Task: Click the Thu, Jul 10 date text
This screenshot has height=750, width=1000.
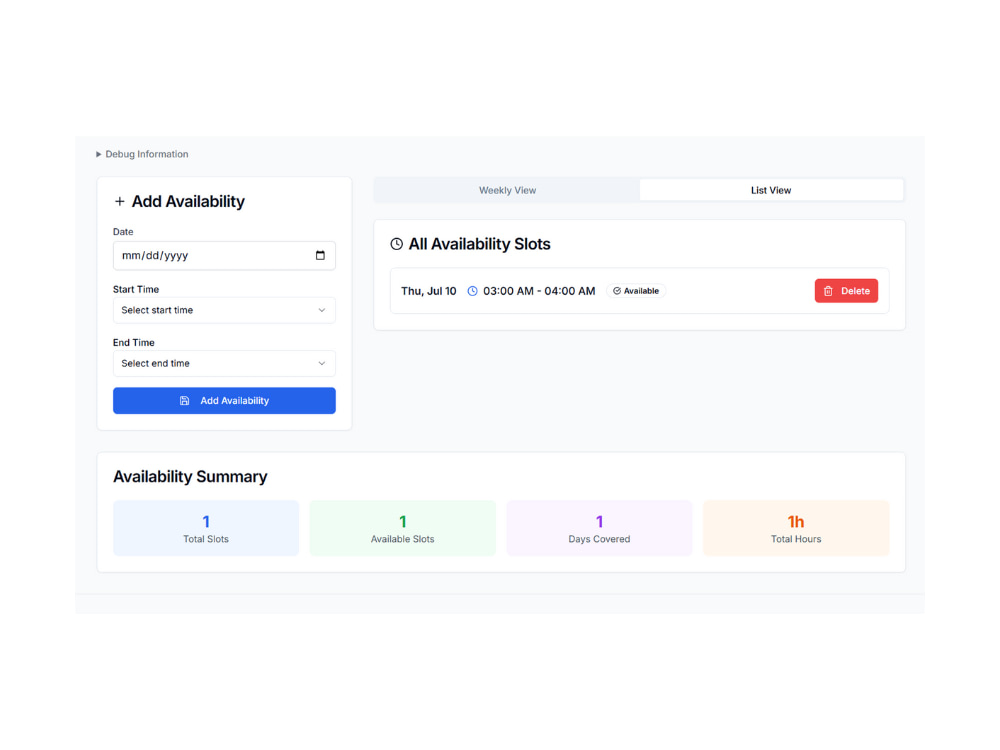Action: [429, 291]
